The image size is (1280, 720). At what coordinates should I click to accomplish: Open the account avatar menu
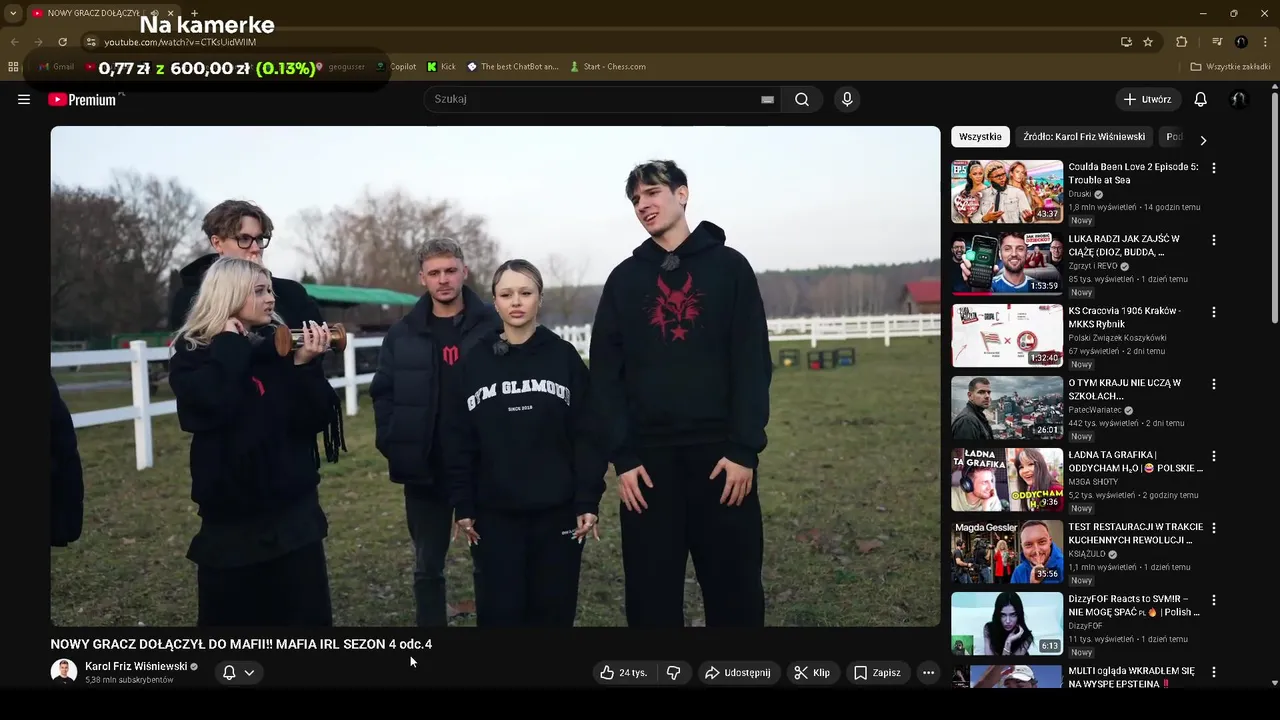1238,99
